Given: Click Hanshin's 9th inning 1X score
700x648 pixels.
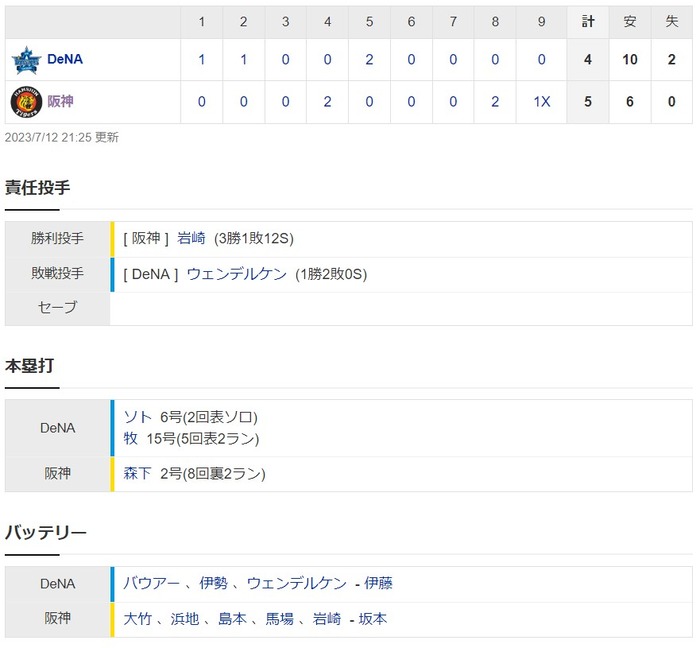Looking at the screenshot, I should point(542,102).
